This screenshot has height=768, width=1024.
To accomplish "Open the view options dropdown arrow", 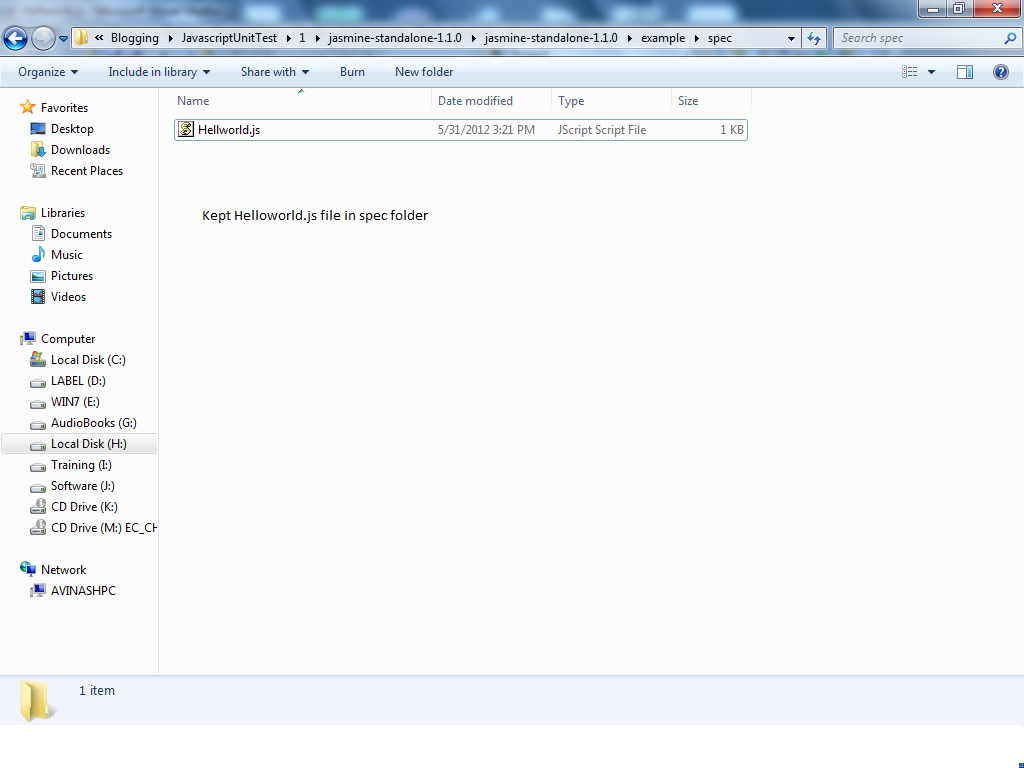I will [x=931, y=72].
